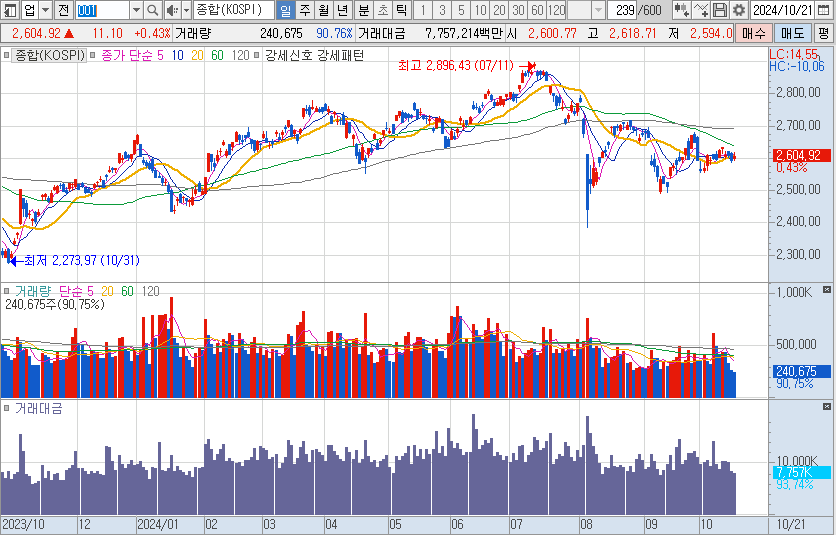Switch to the 주 weekly period
The height and width of the screenshot is (535, 836).
[x=305, y=10]
